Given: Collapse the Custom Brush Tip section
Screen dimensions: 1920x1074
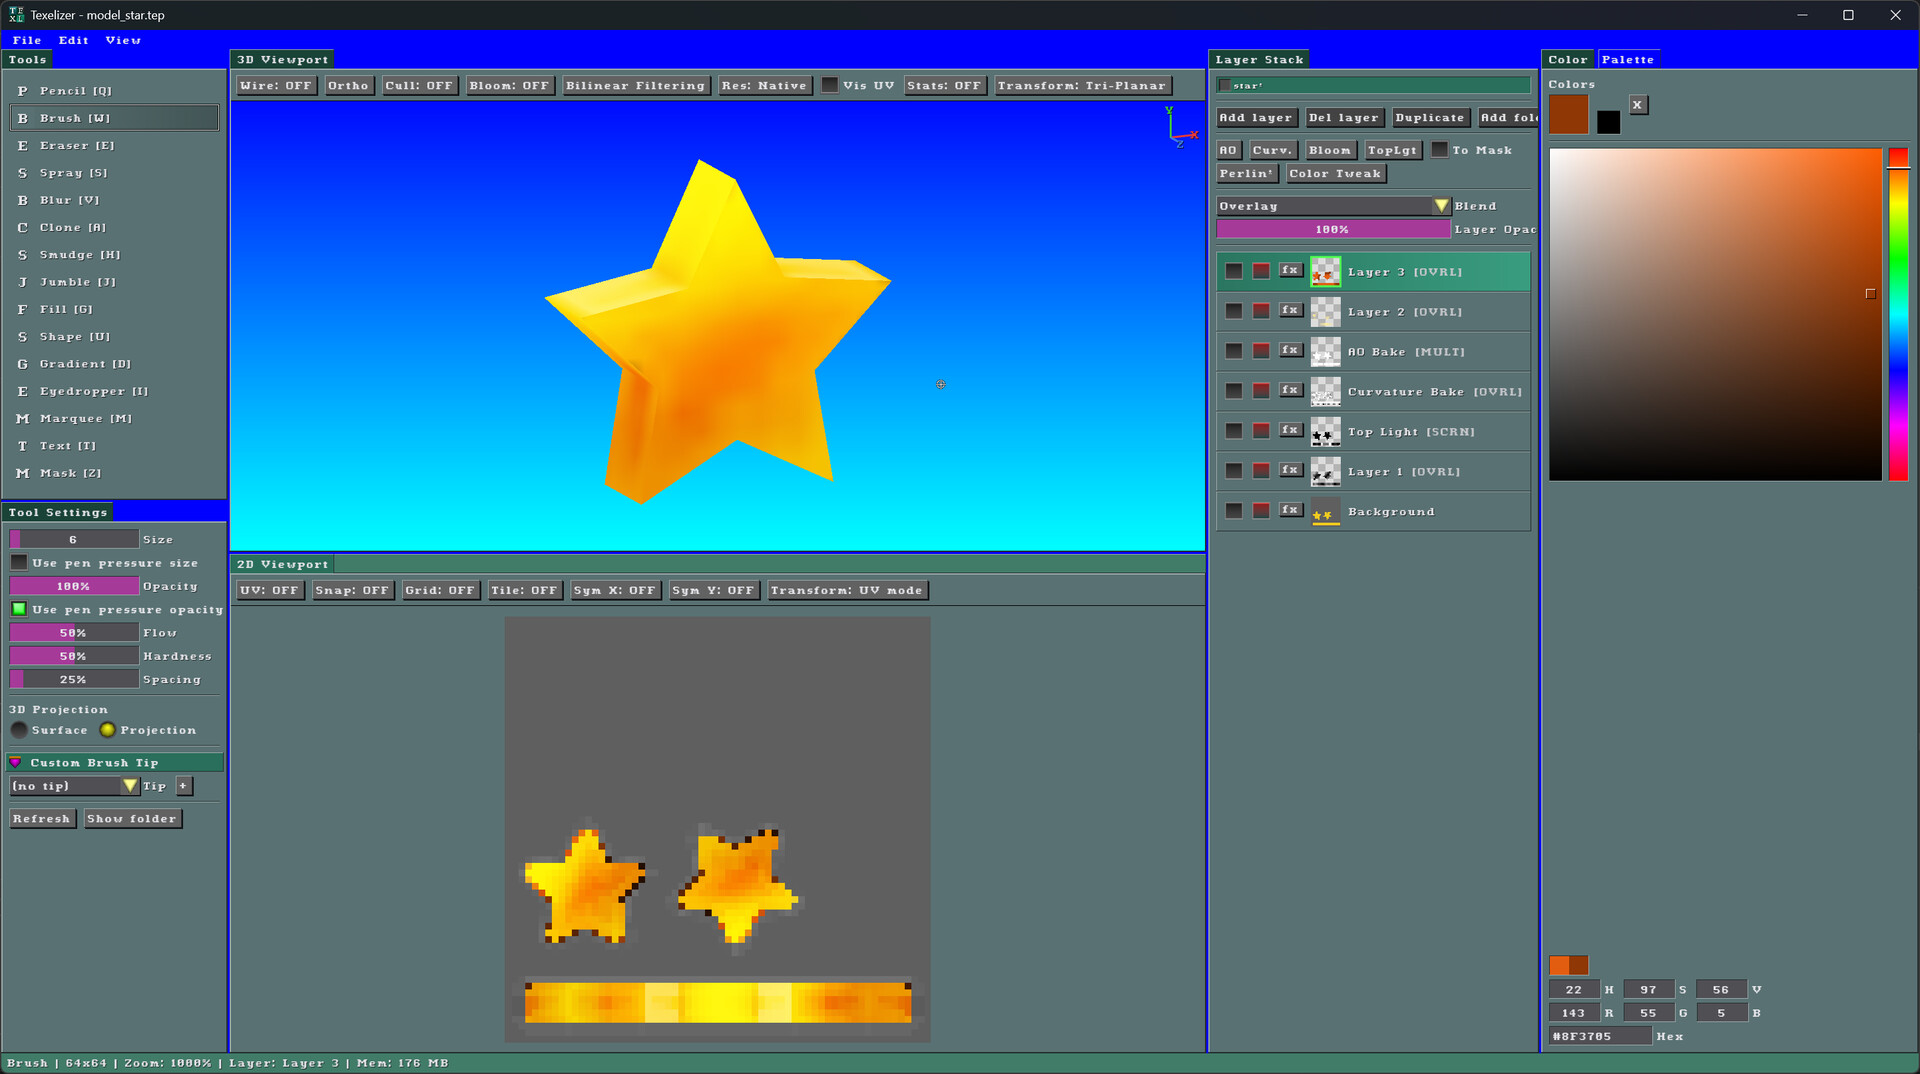Looking at the screenshot, I should click(15, 763).
